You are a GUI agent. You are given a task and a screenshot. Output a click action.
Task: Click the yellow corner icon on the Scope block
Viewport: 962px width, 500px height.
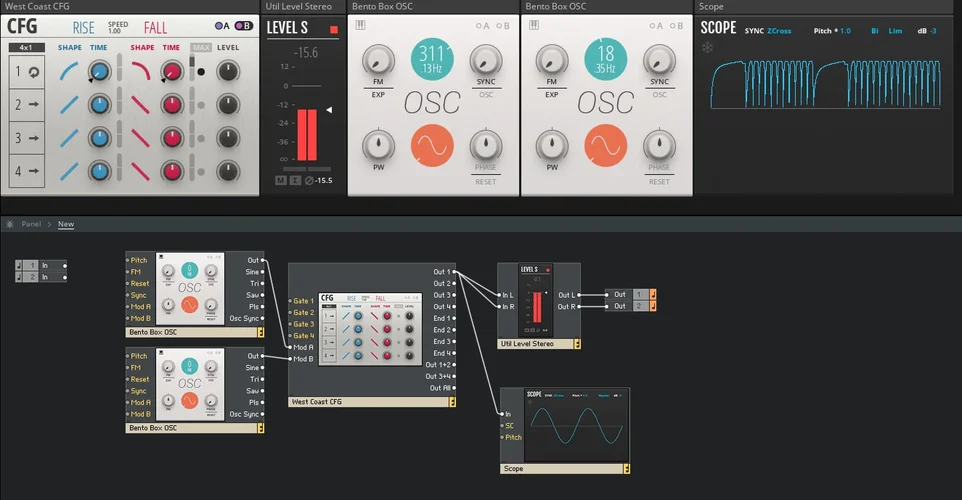[626, 469]
